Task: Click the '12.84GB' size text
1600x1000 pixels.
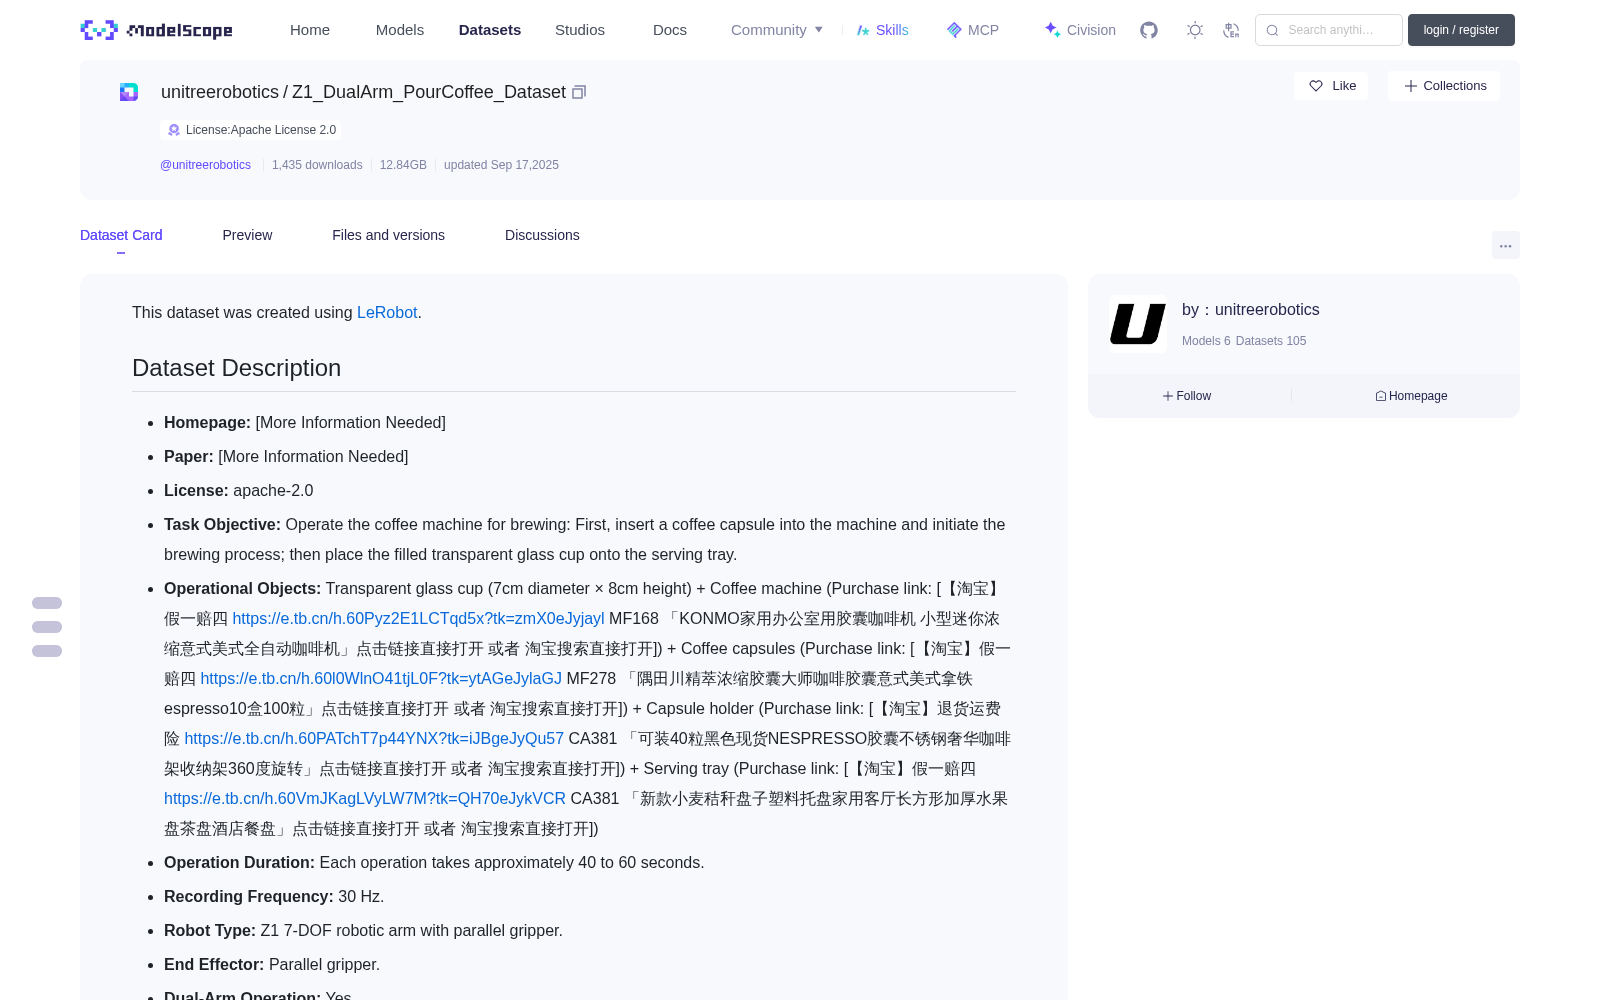Action: tap(403, 165)
